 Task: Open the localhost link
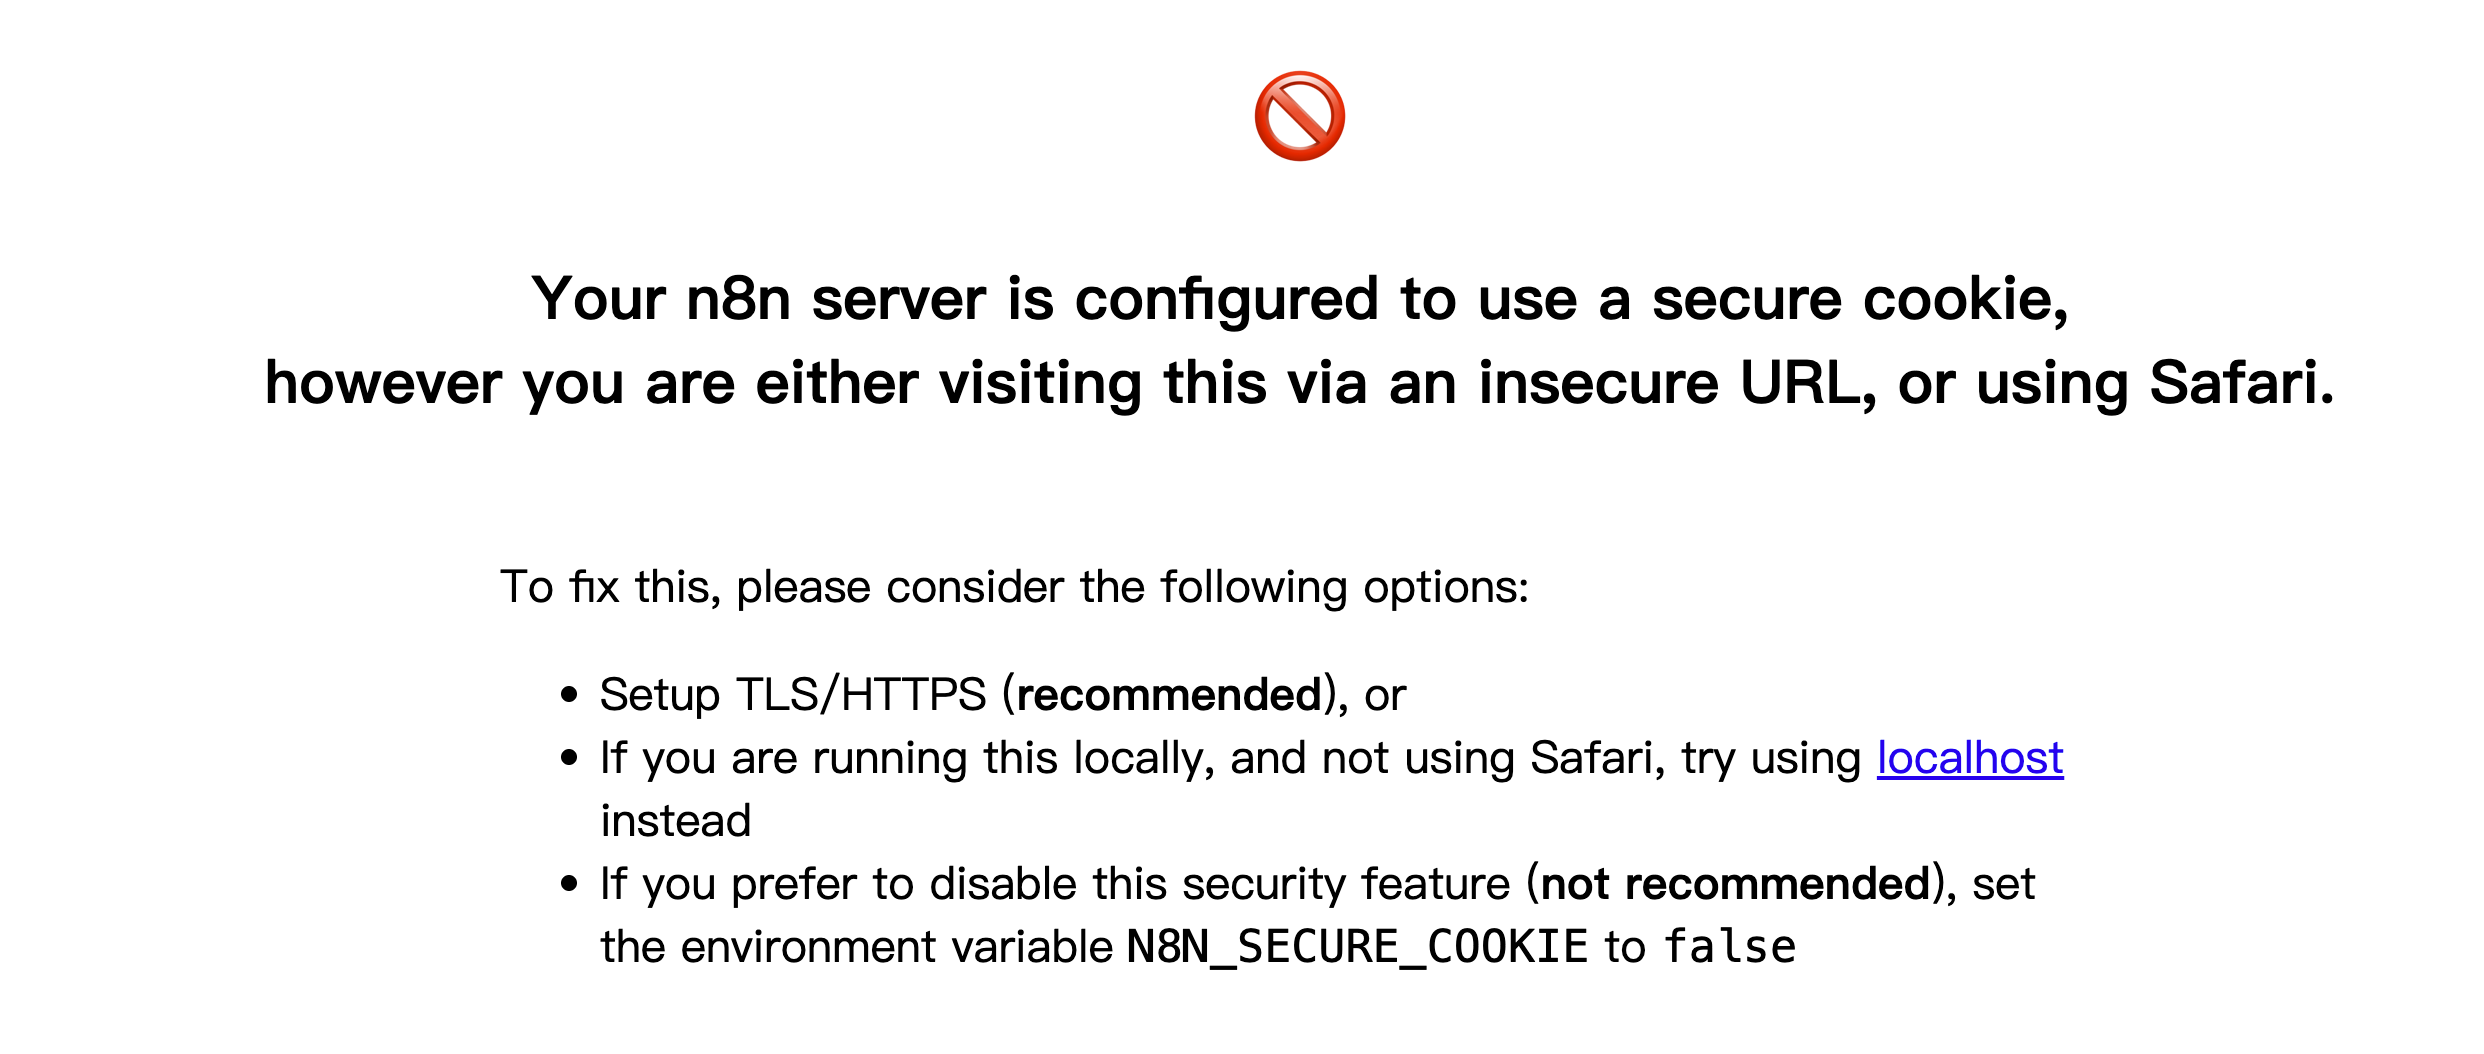click(x=1970, y=757)
